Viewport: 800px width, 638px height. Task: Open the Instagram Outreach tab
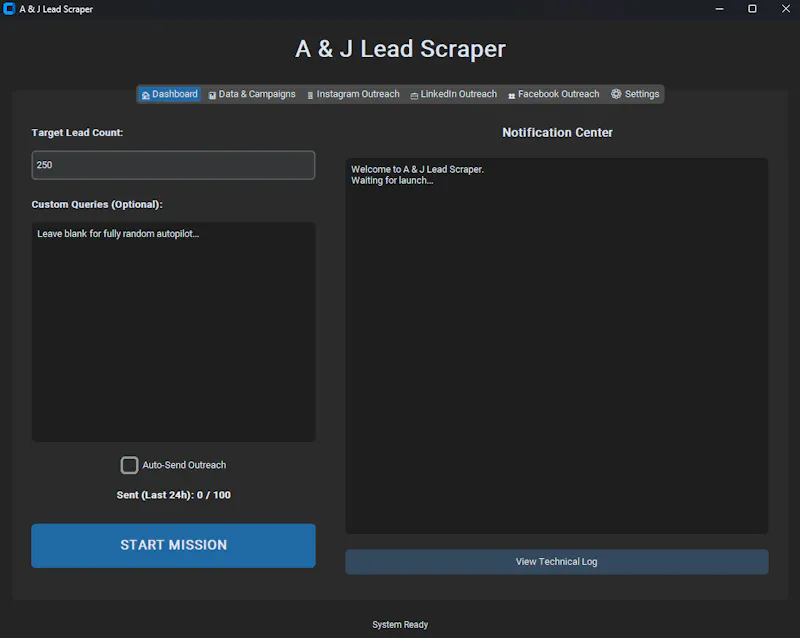[x=353, y=94]
